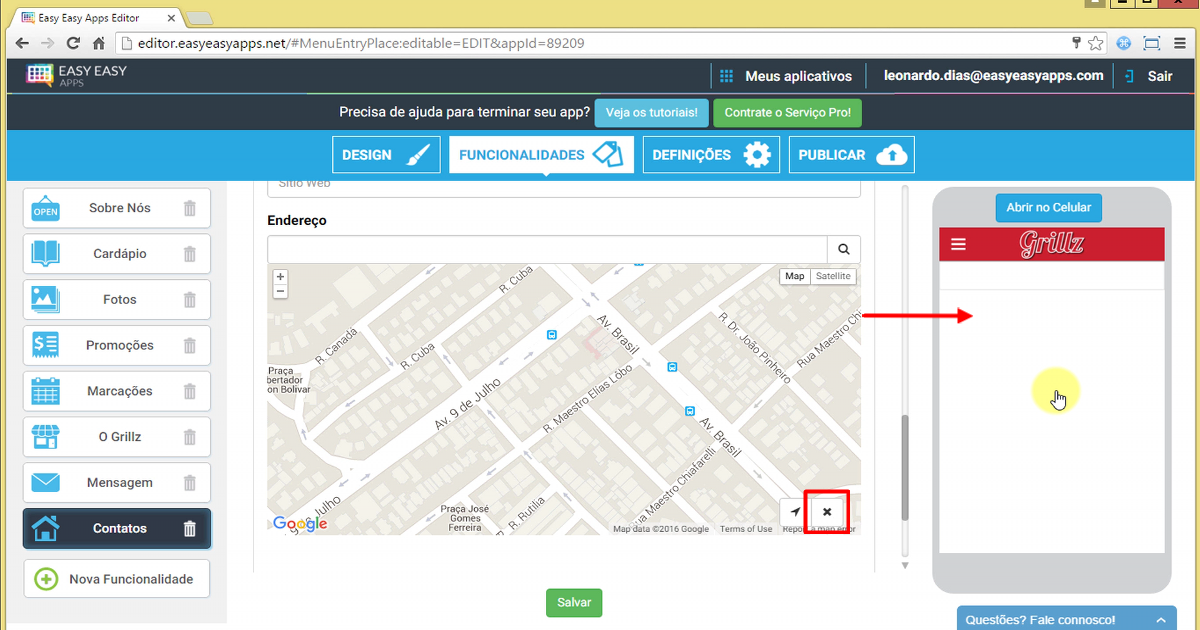1200x630 pixels.
Task: Open hamburger menu in phone preview
Action: 958,244
